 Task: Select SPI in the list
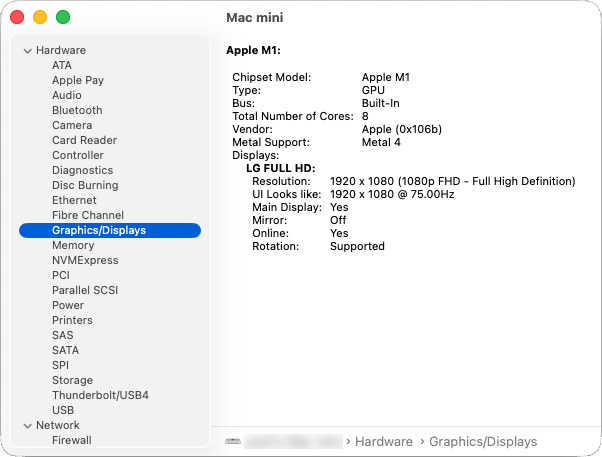point(61,365)
